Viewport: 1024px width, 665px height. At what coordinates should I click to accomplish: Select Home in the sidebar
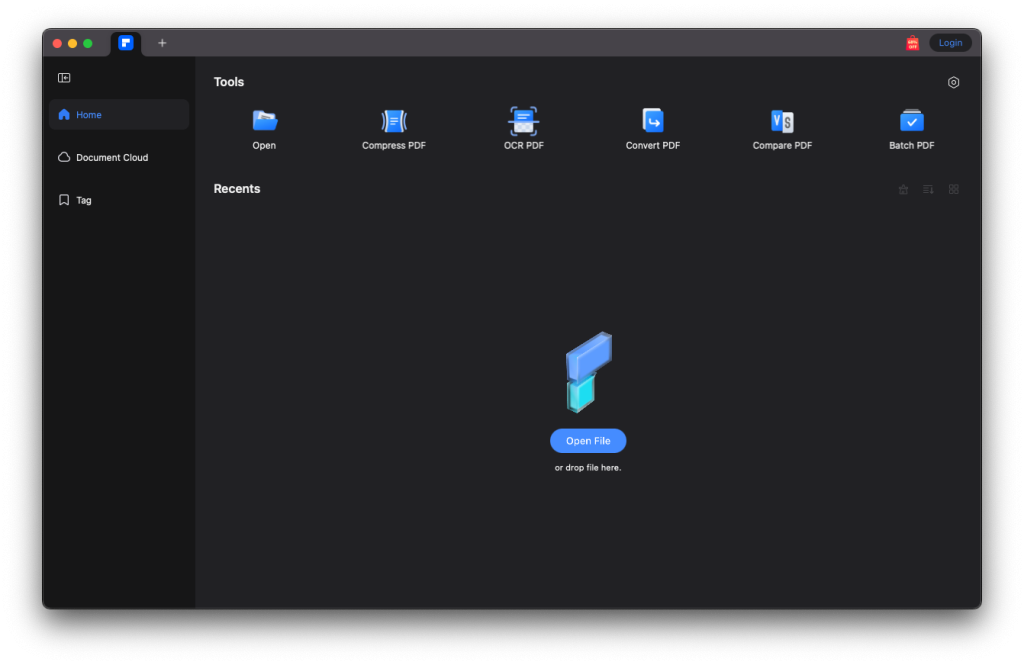pyautogui.click(x=88, y=114)
